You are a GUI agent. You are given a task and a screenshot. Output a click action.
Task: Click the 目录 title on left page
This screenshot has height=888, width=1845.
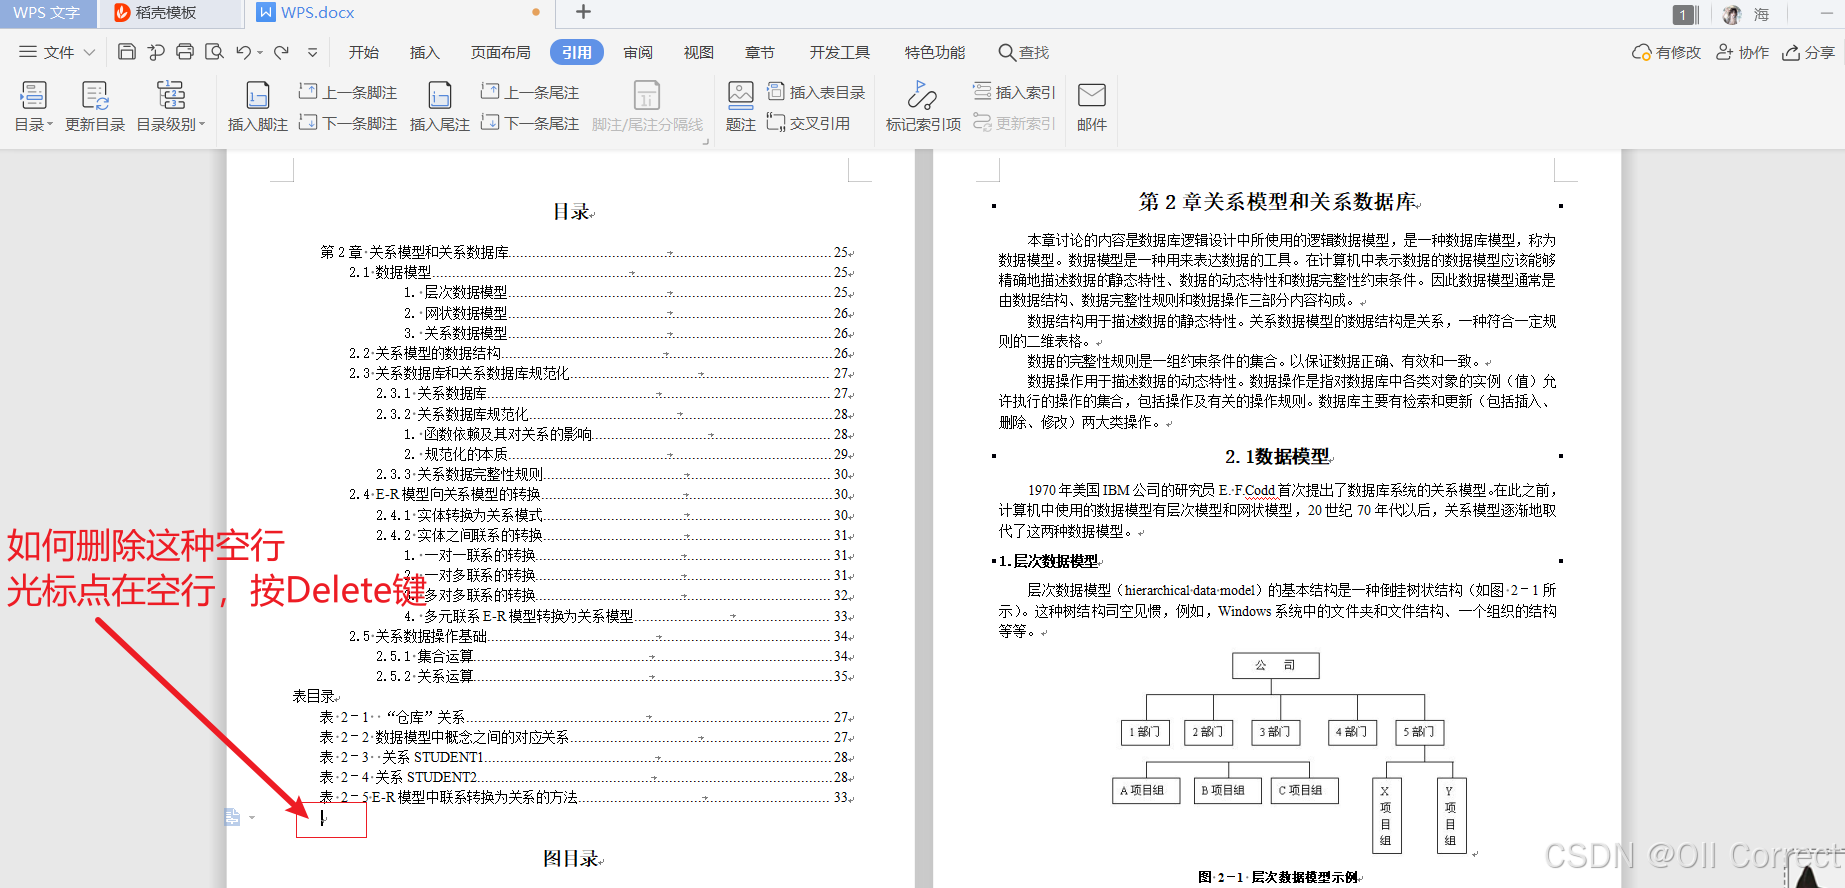(572, 212)
